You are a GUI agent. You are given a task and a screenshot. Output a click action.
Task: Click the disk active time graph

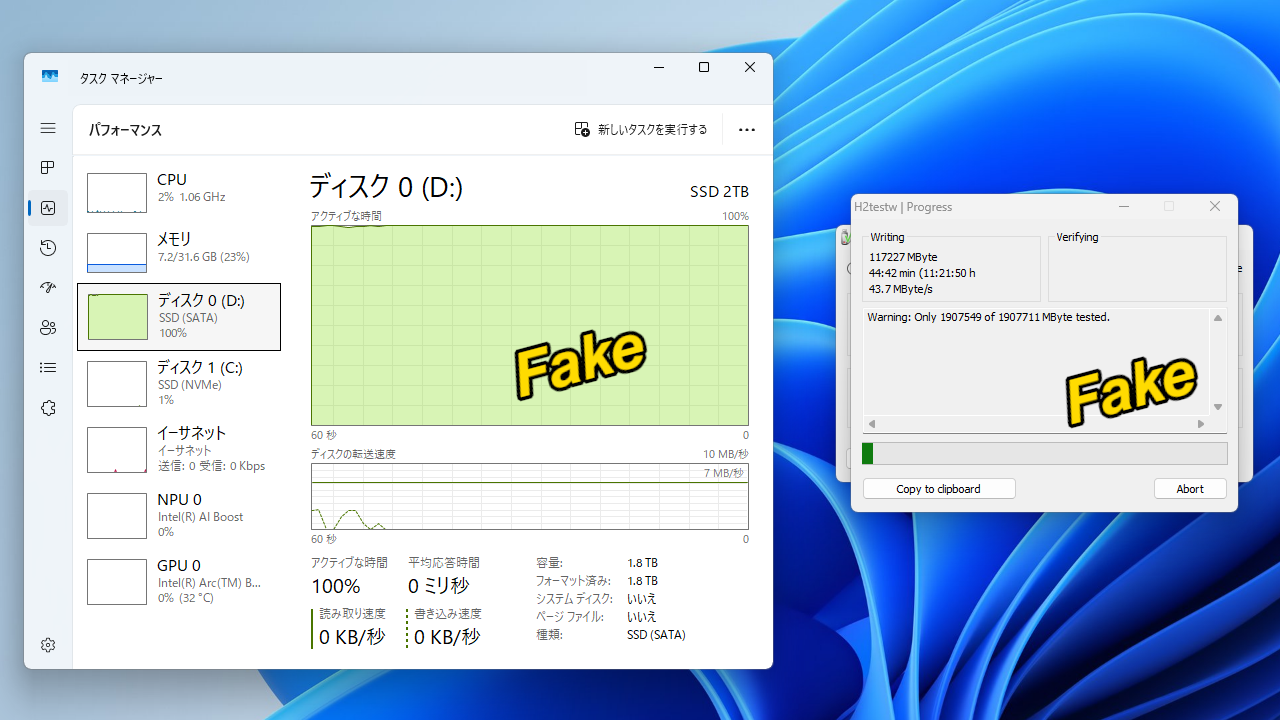coord(529,325)
